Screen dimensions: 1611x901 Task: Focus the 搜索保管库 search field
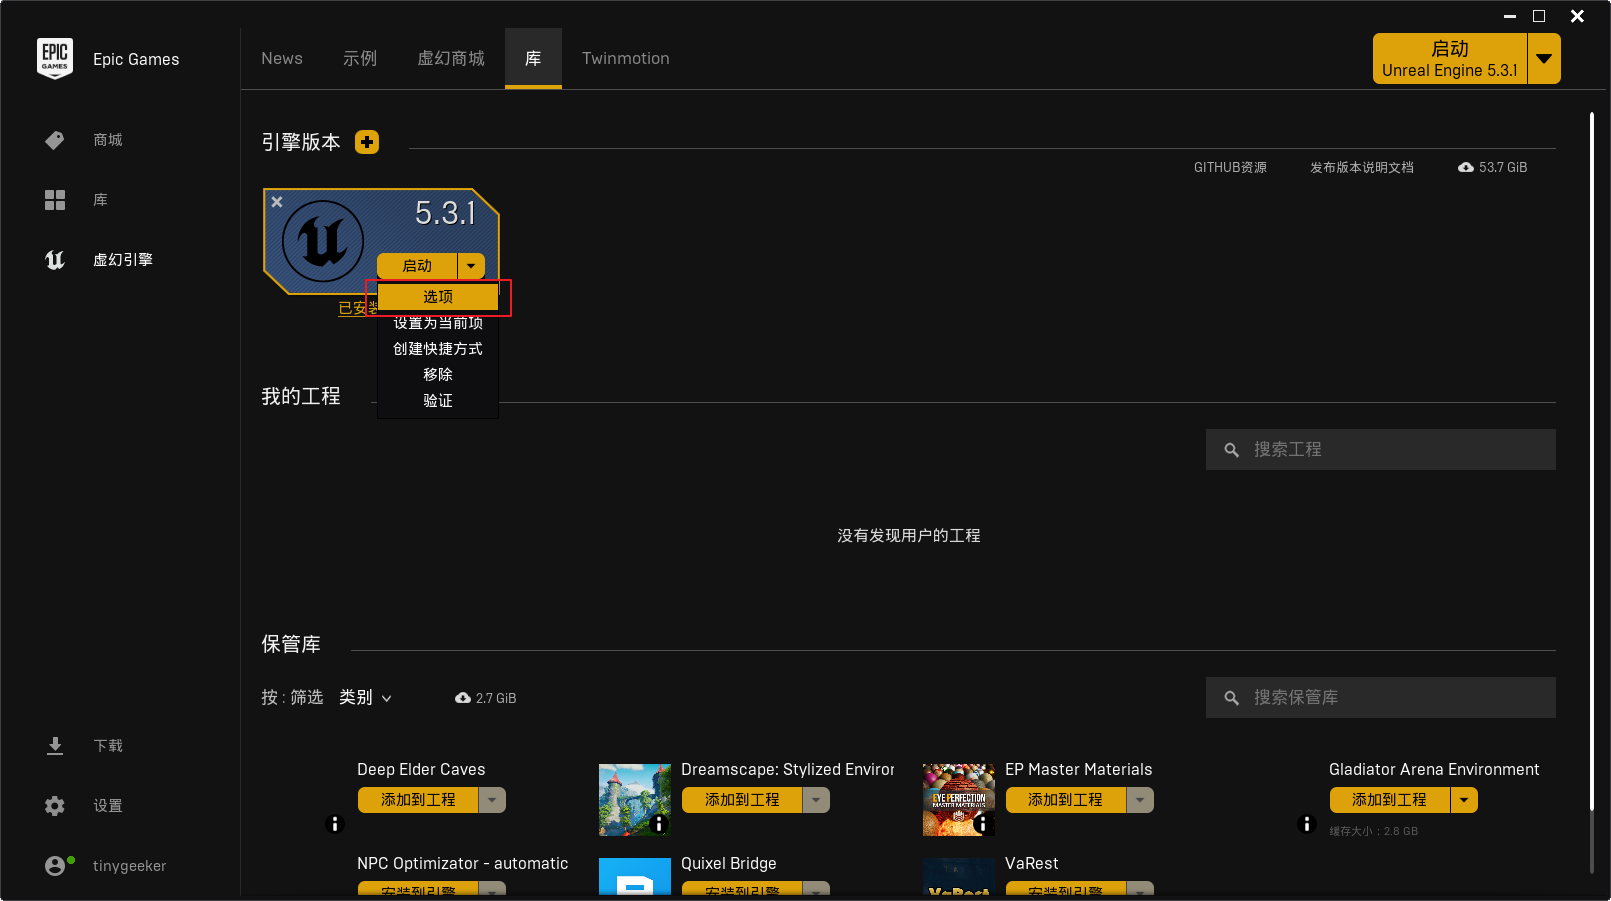coord(1381,698)
